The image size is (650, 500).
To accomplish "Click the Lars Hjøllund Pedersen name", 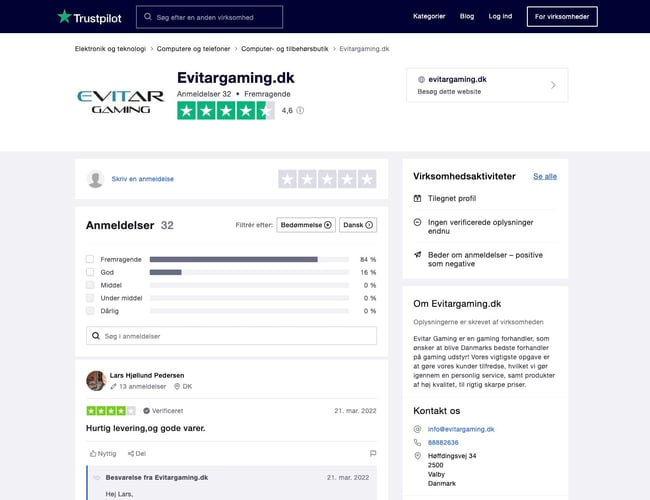I will pos(147,375).
